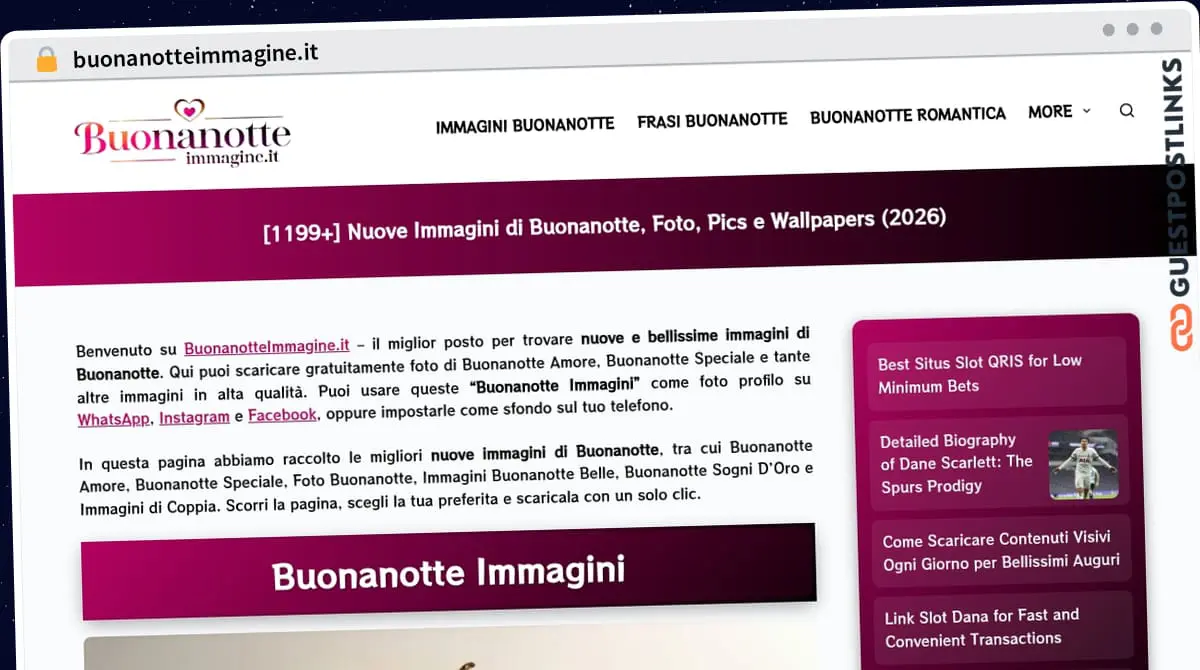Viewport: 1200px width, 670px height.
Task: Click the padlock icon in address bar
Action: pos(47,59)
